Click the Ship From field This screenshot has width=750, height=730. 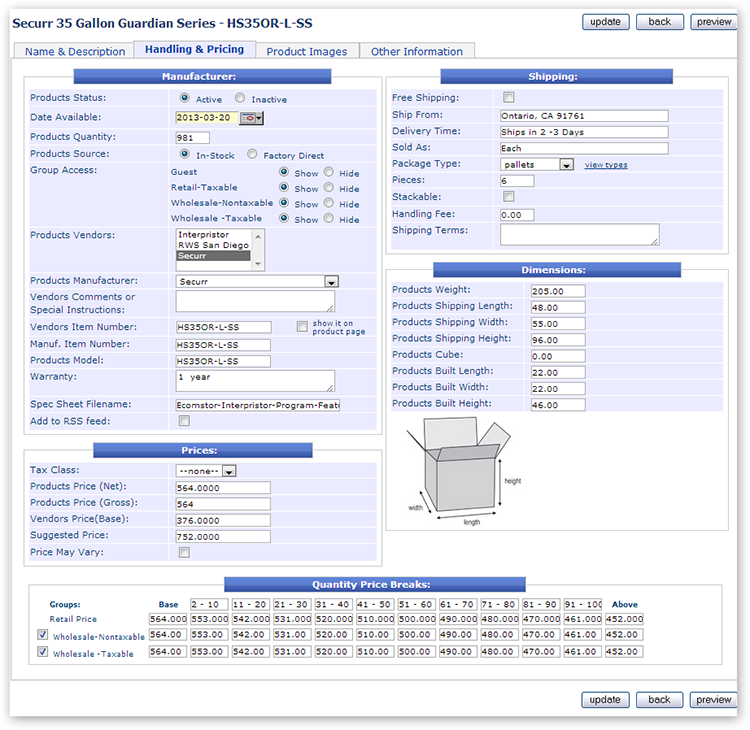tap(584, 116)
